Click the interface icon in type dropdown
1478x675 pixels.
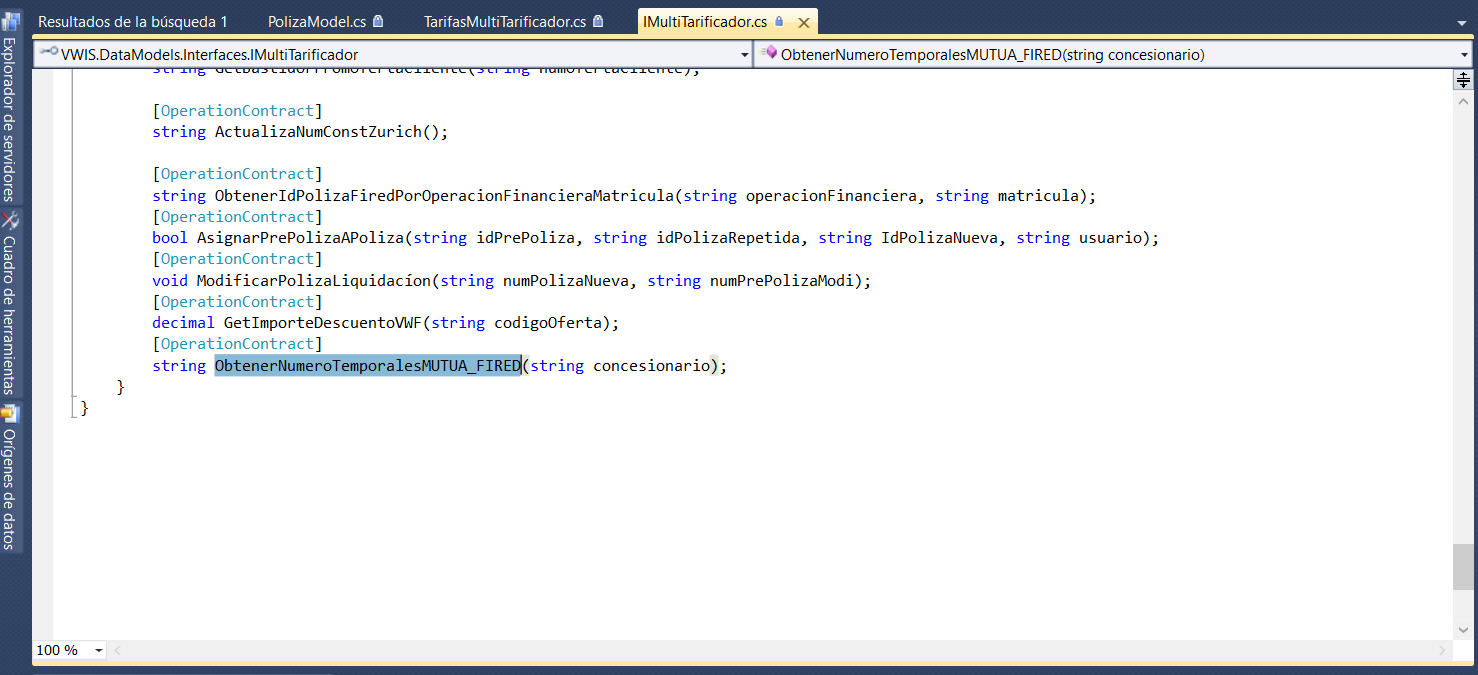(48, 54)
